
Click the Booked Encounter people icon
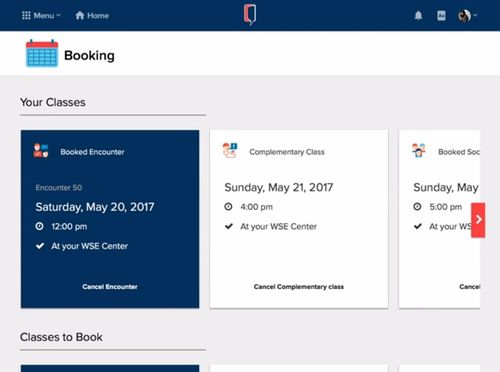(x=41, y=151)
